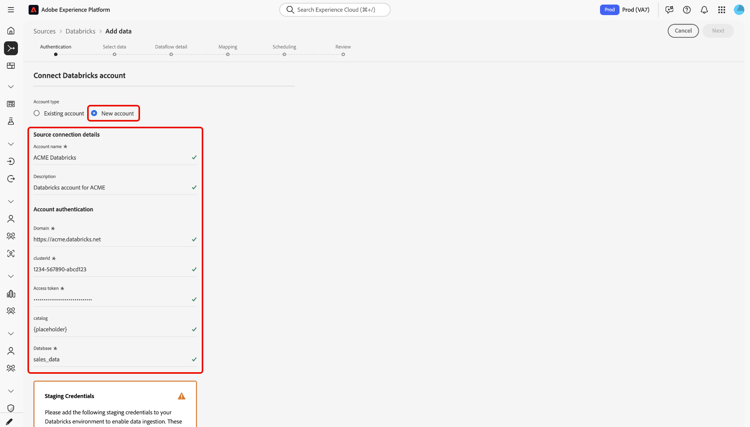Open the help question-mark icon
This screenshot has width=750, height=427.
pos(686,10)
